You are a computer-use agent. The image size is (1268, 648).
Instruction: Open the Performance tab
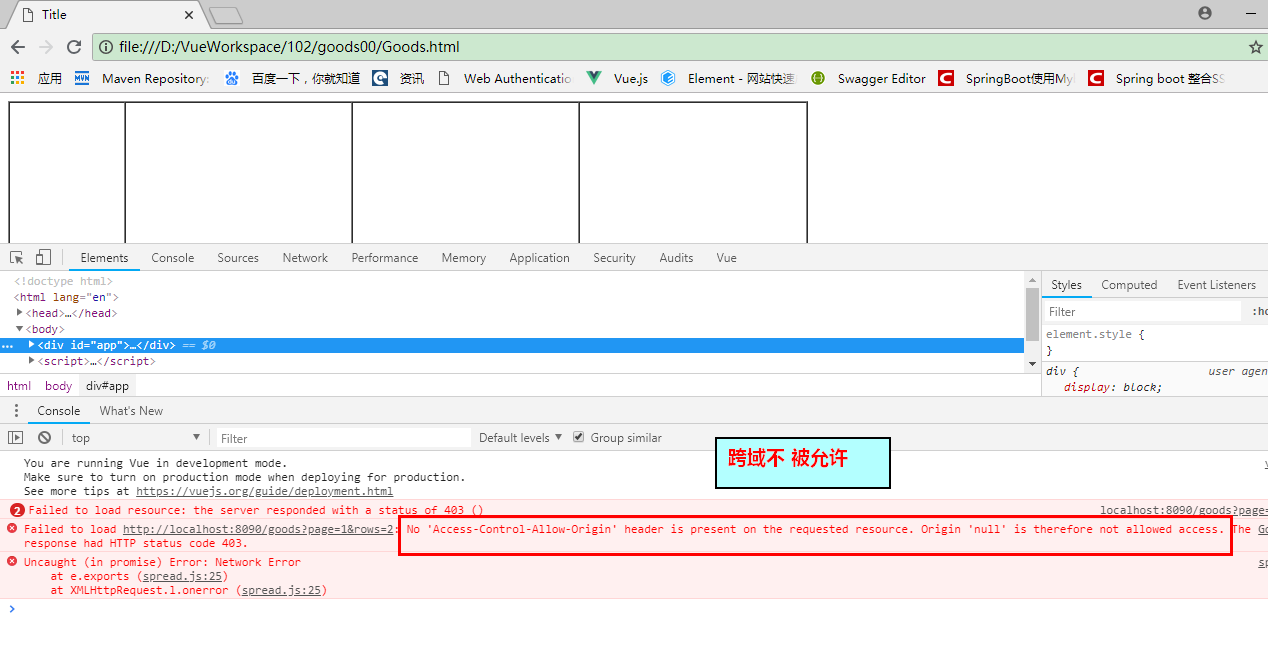pyautogui.click(x=385, y=257)
